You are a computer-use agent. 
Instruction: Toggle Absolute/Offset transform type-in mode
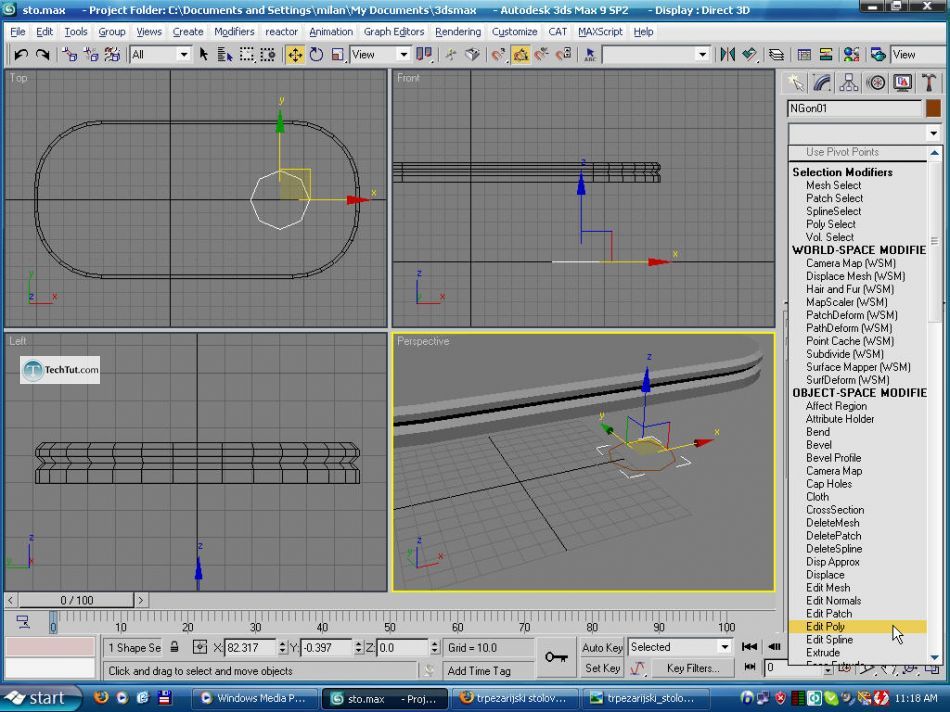coord(200,647)
